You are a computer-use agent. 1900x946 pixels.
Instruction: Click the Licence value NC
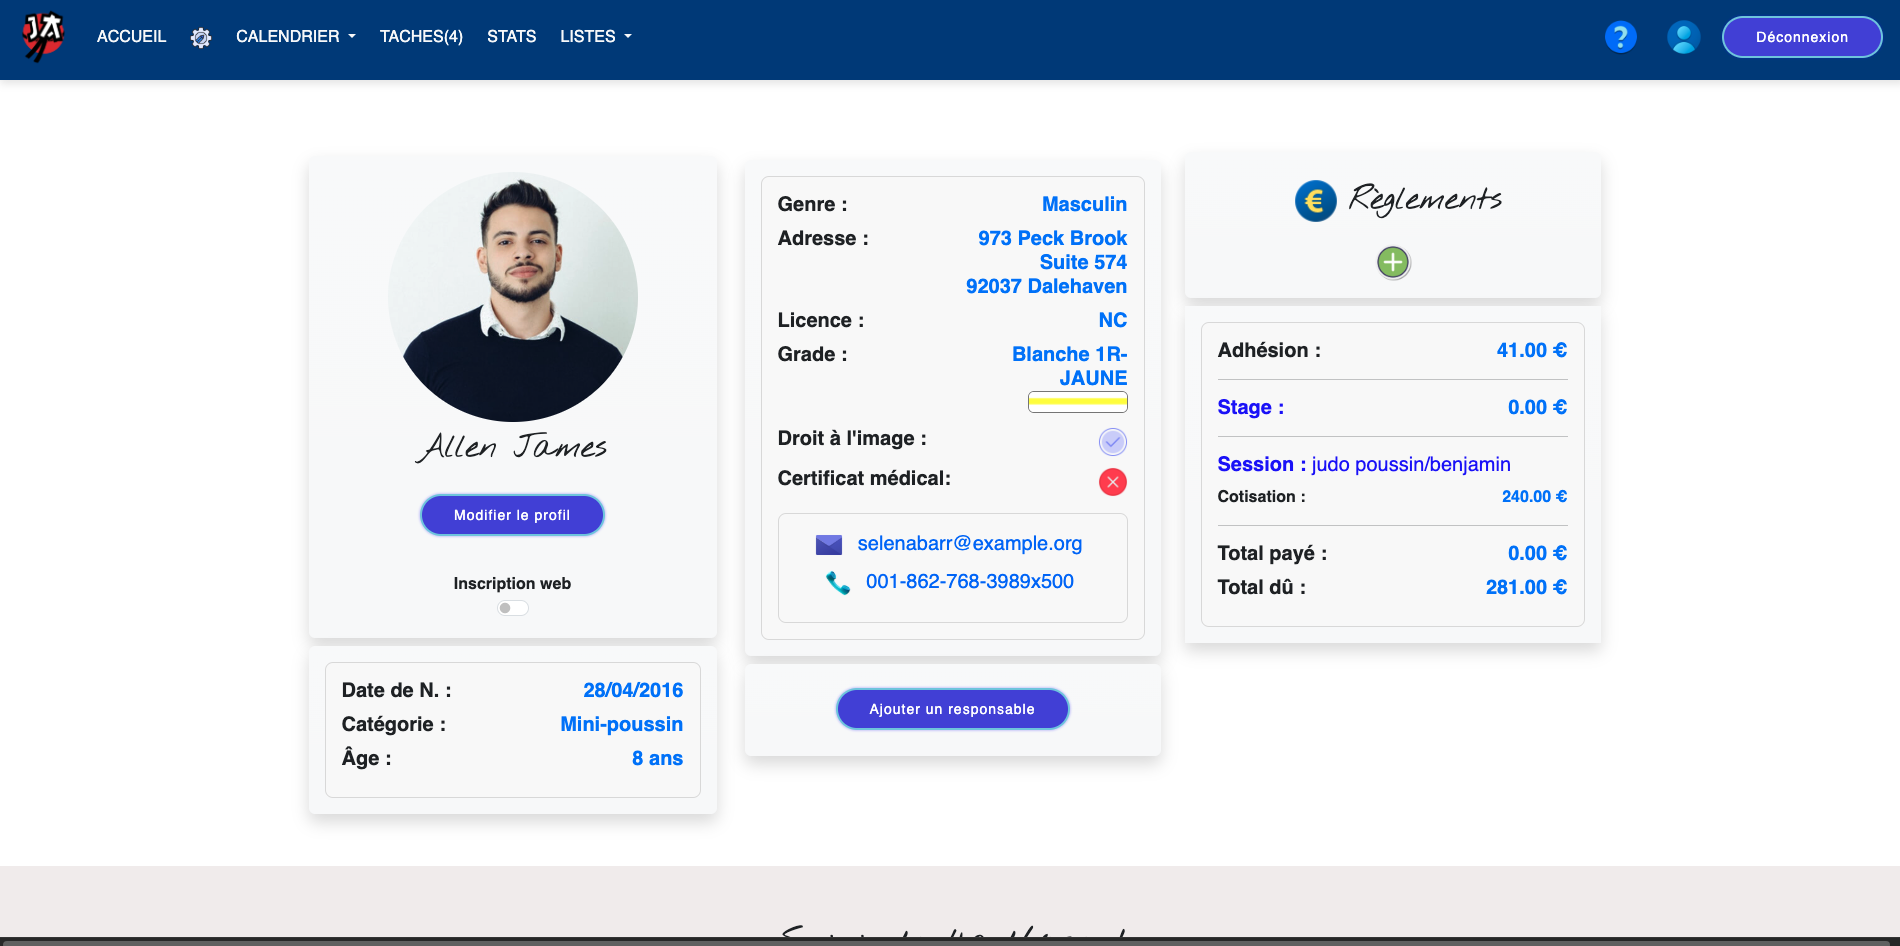point(1112,320)
